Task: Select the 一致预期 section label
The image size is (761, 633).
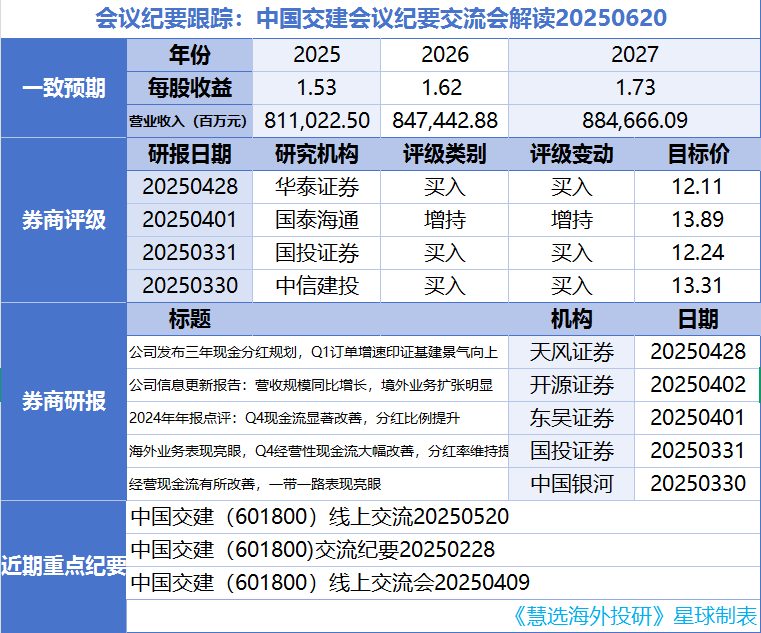Action: click(64, 88)
